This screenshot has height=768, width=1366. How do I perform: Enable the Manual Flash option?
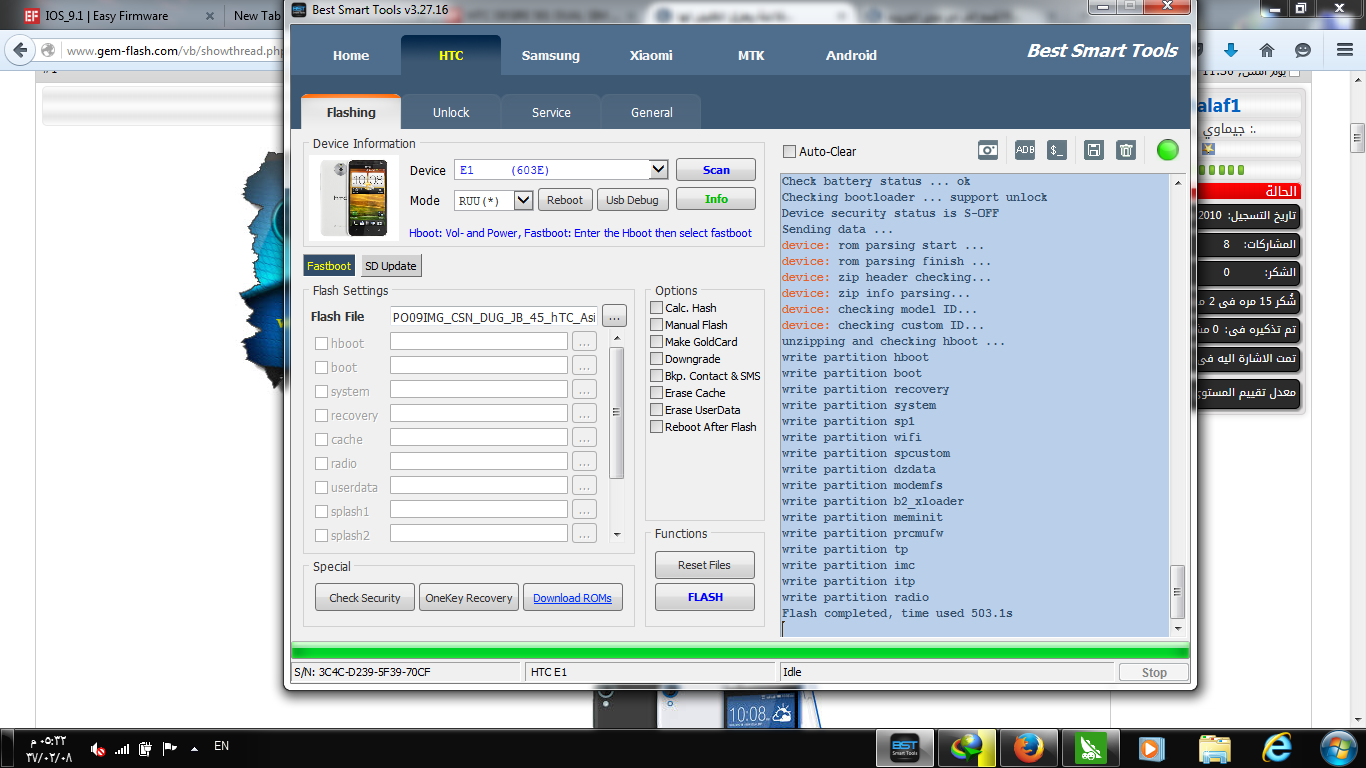pyautogui.click(x=657, y=325)
